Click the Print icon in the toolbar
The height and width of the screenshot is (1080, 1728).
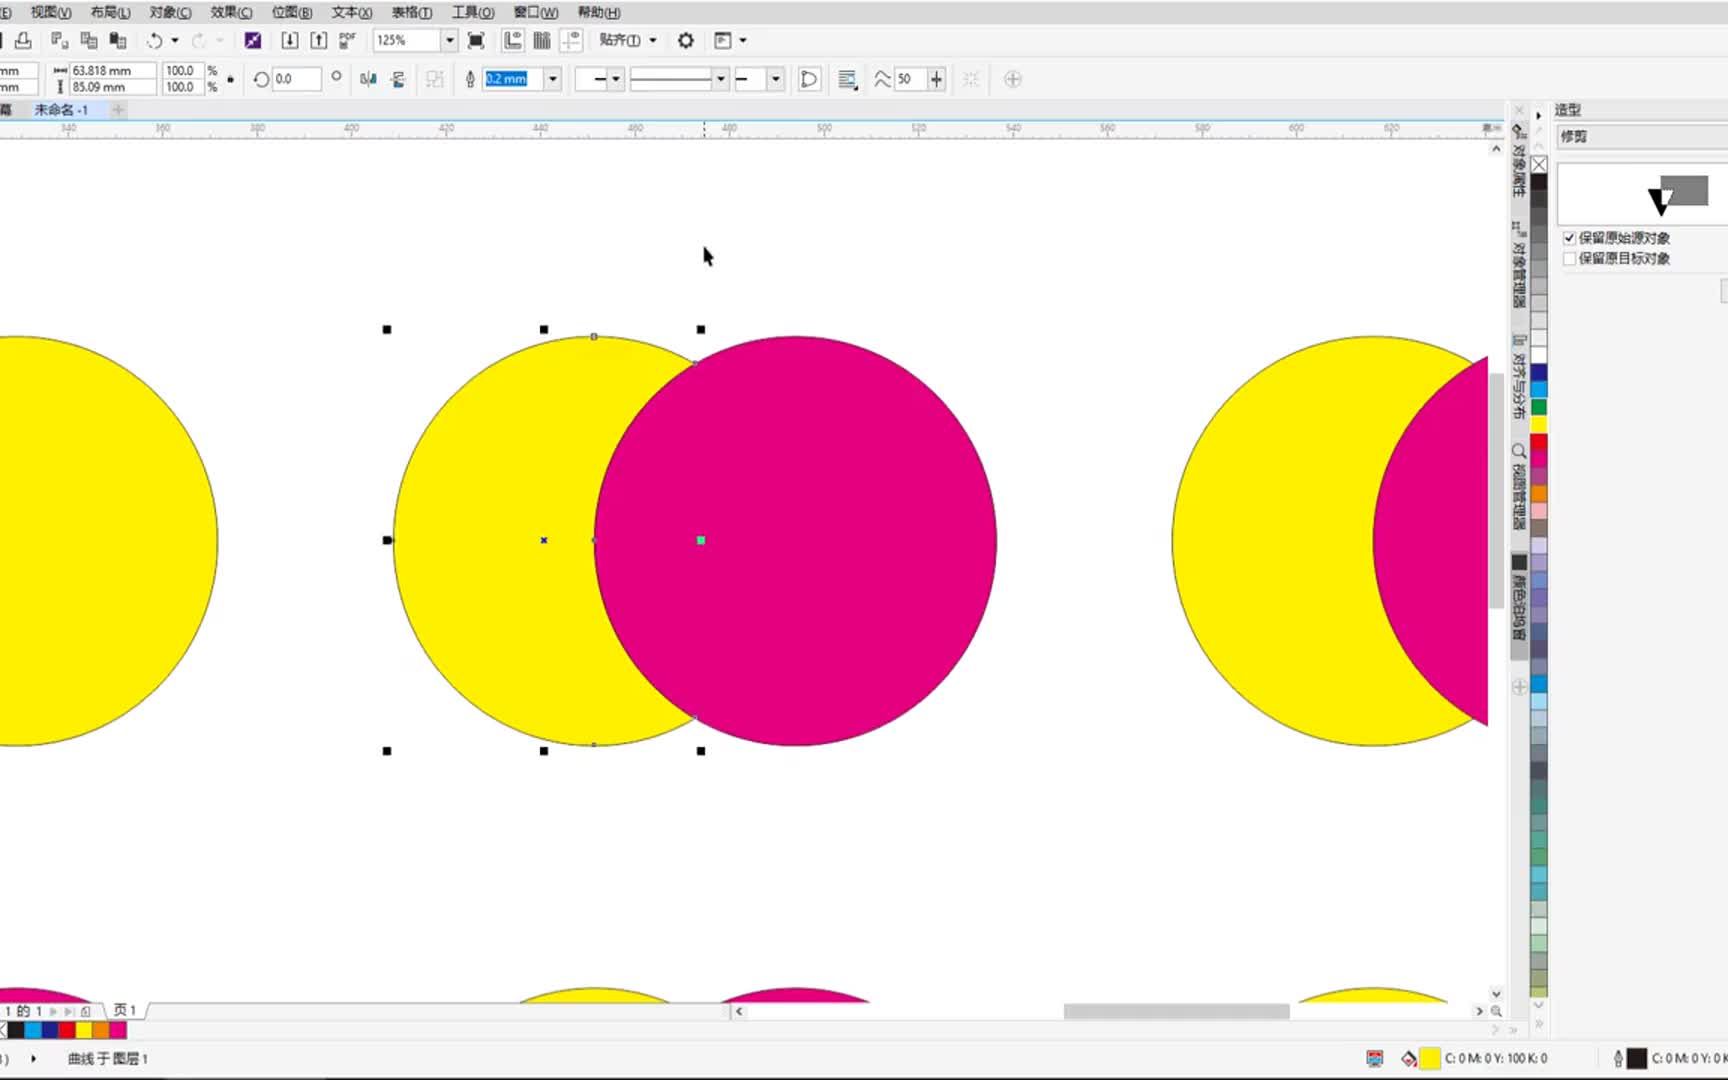pyautogui.click(x=23, y=40)
